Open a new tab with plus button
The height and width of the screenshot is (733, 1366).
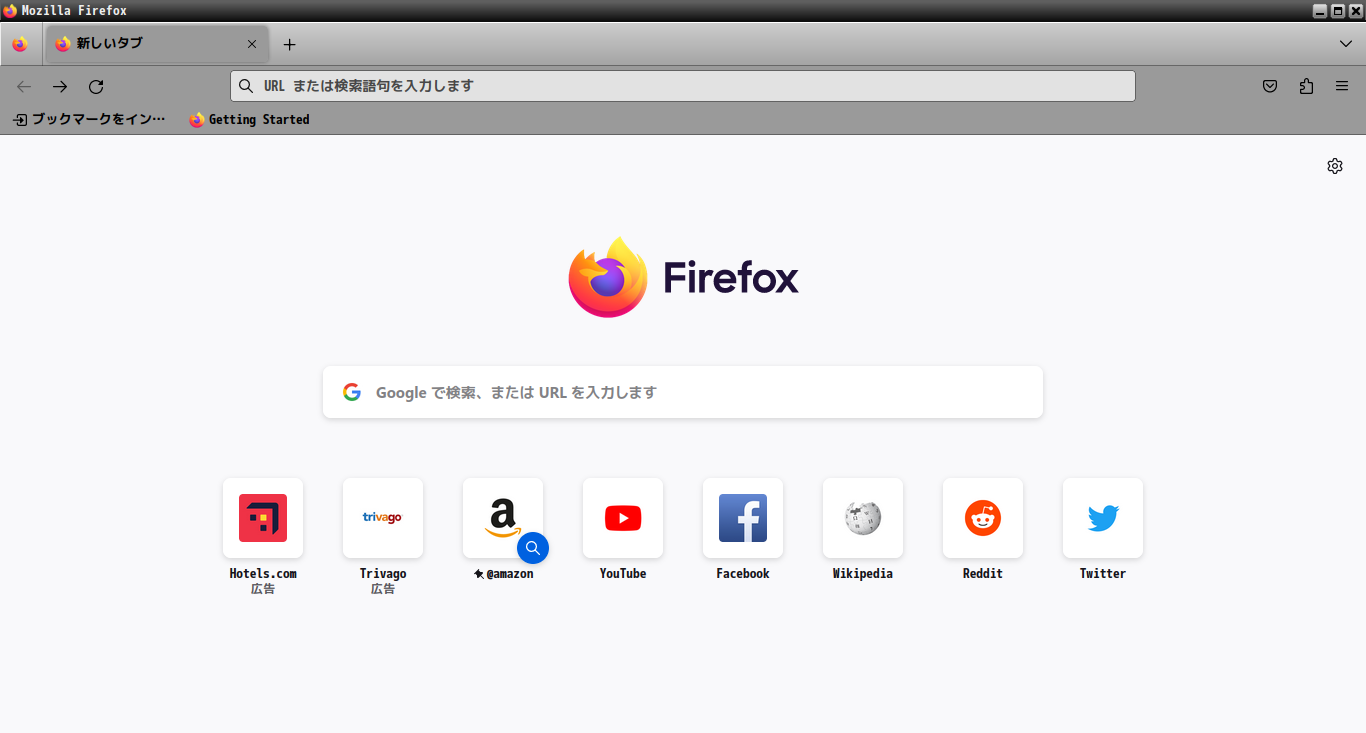(x=290, y=44)
